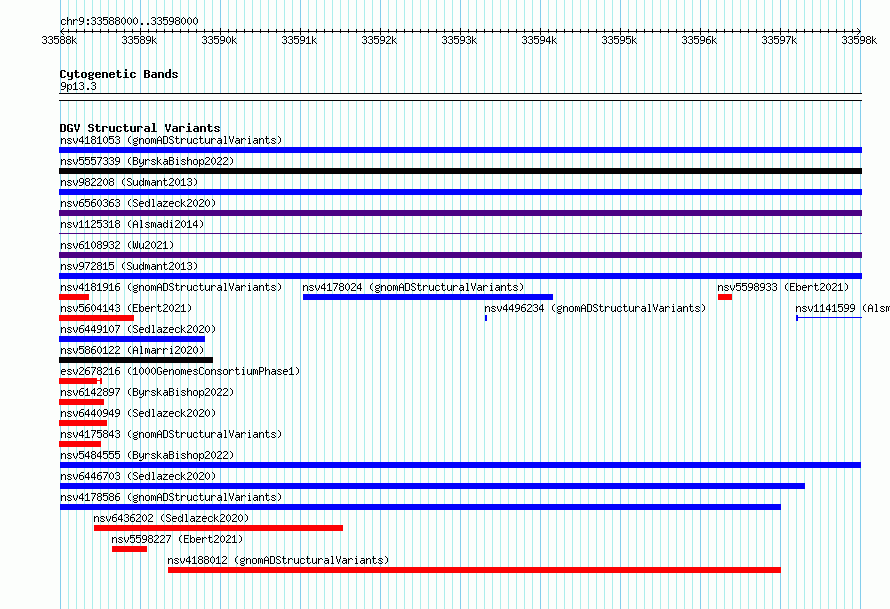
Task: Click the nsv982208 Sudmant2013 label
Action: pos(129,182)
